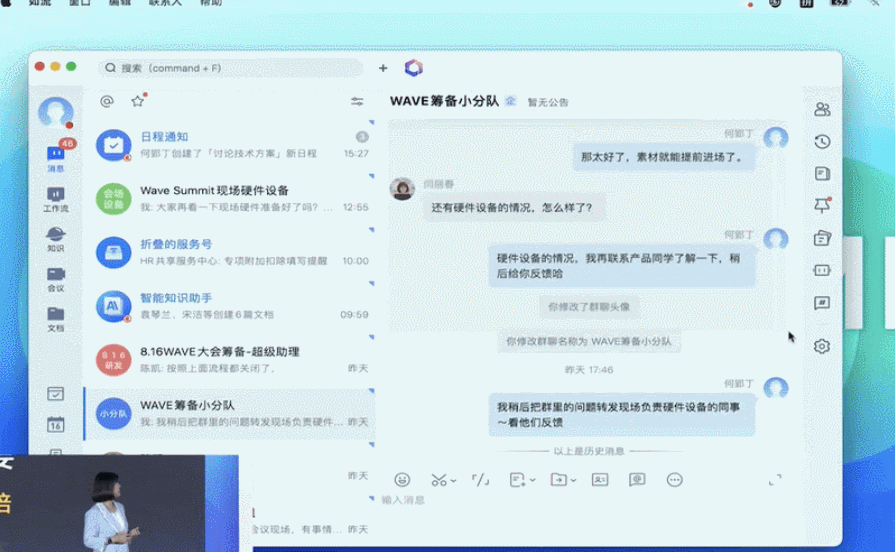Image resolution: width=895 pixels, height=552 pixels.
Task: Click the sender avatar beside 还有硬件设备的情况
Action: pyautogui.click(x=402, y=189)
